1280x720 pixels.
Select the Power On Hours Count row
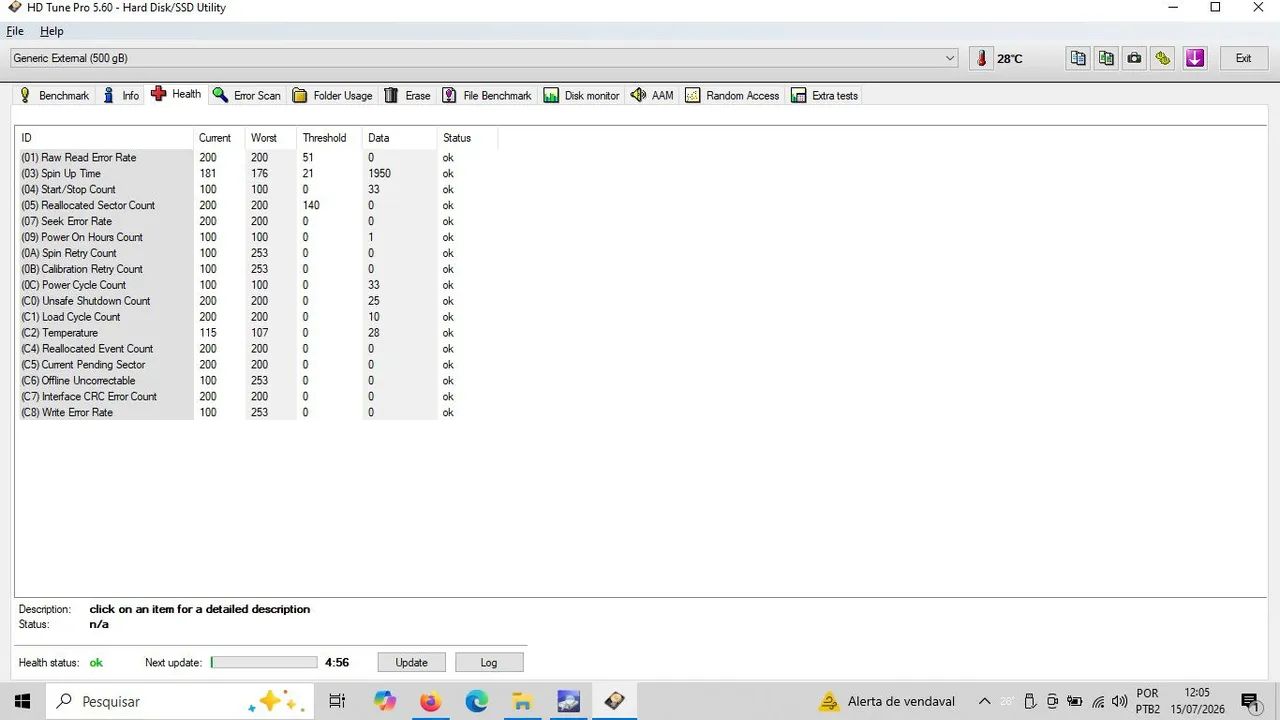(x=257, y=237)
